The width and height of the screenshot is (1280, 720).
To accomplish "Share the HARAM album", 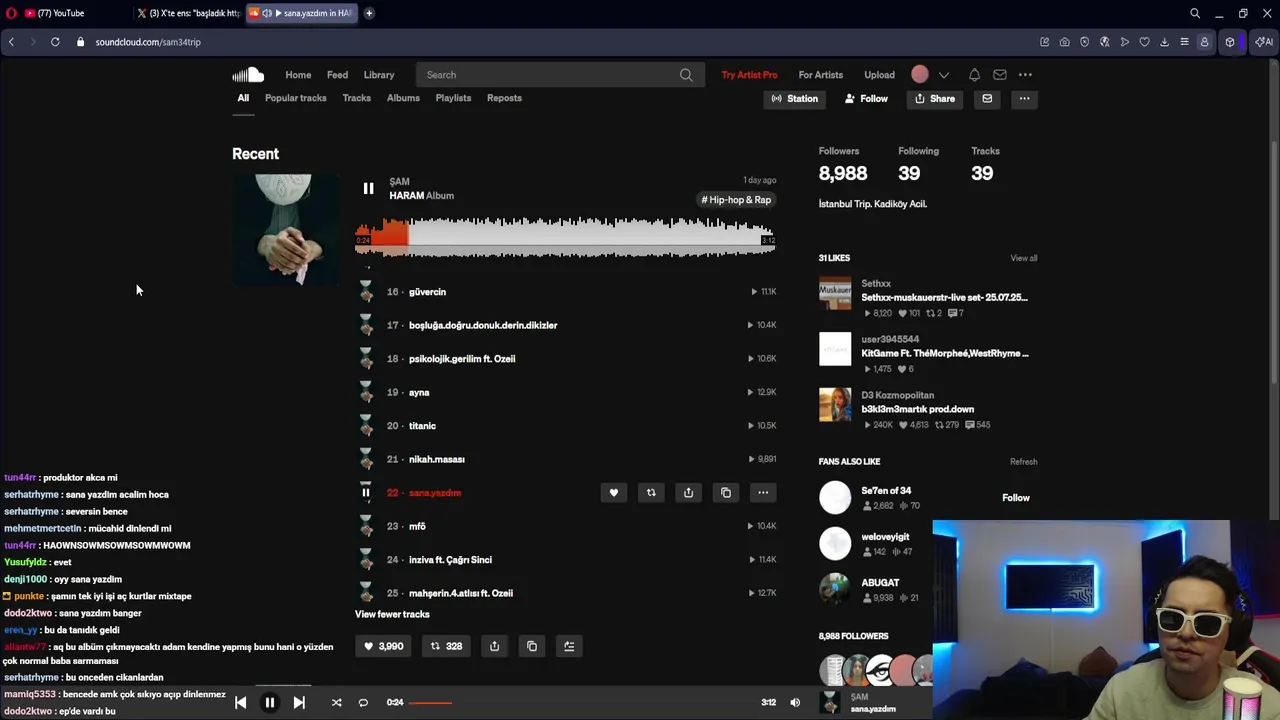I will 494,646.
